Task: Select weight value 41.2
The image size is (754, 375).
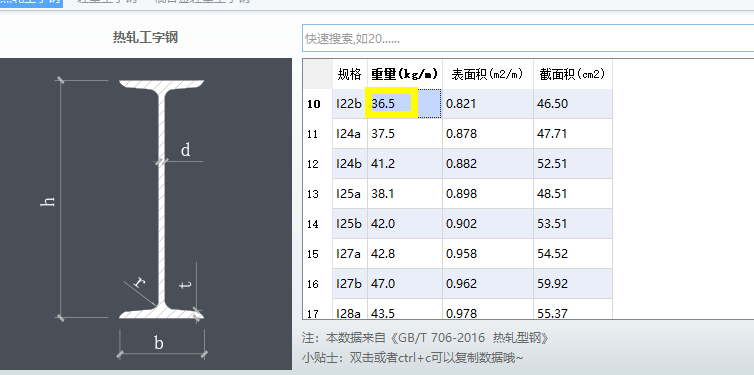Action: pos(405,164)
